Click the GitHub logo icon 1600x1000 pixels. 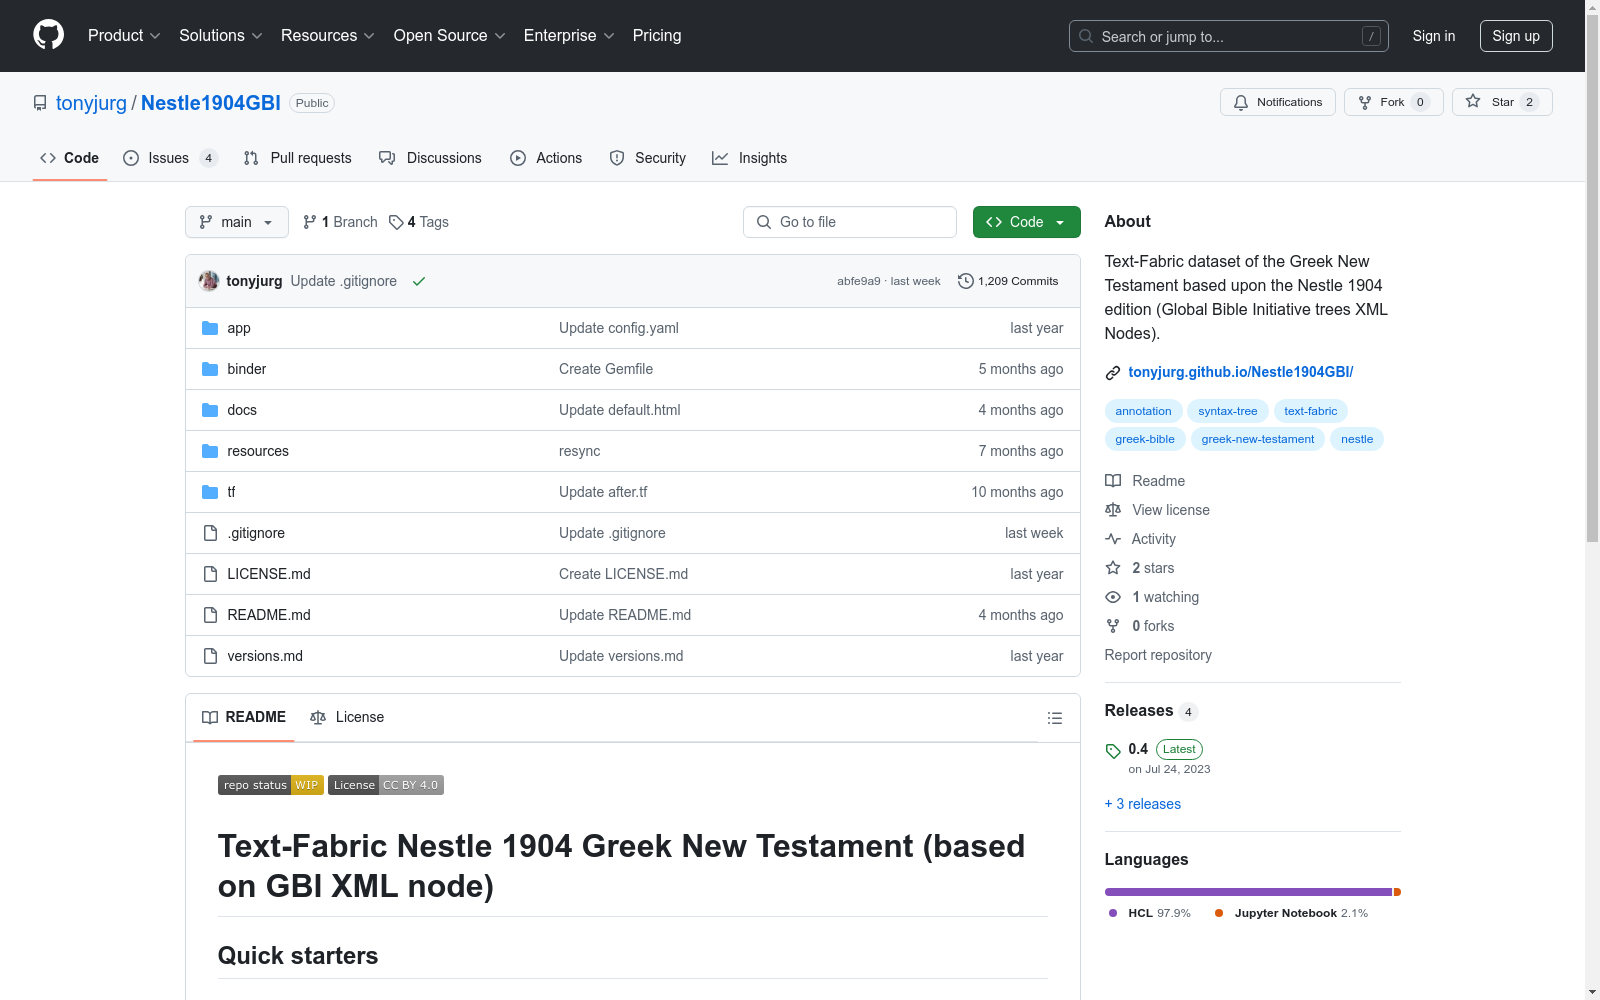click(48, 35)
